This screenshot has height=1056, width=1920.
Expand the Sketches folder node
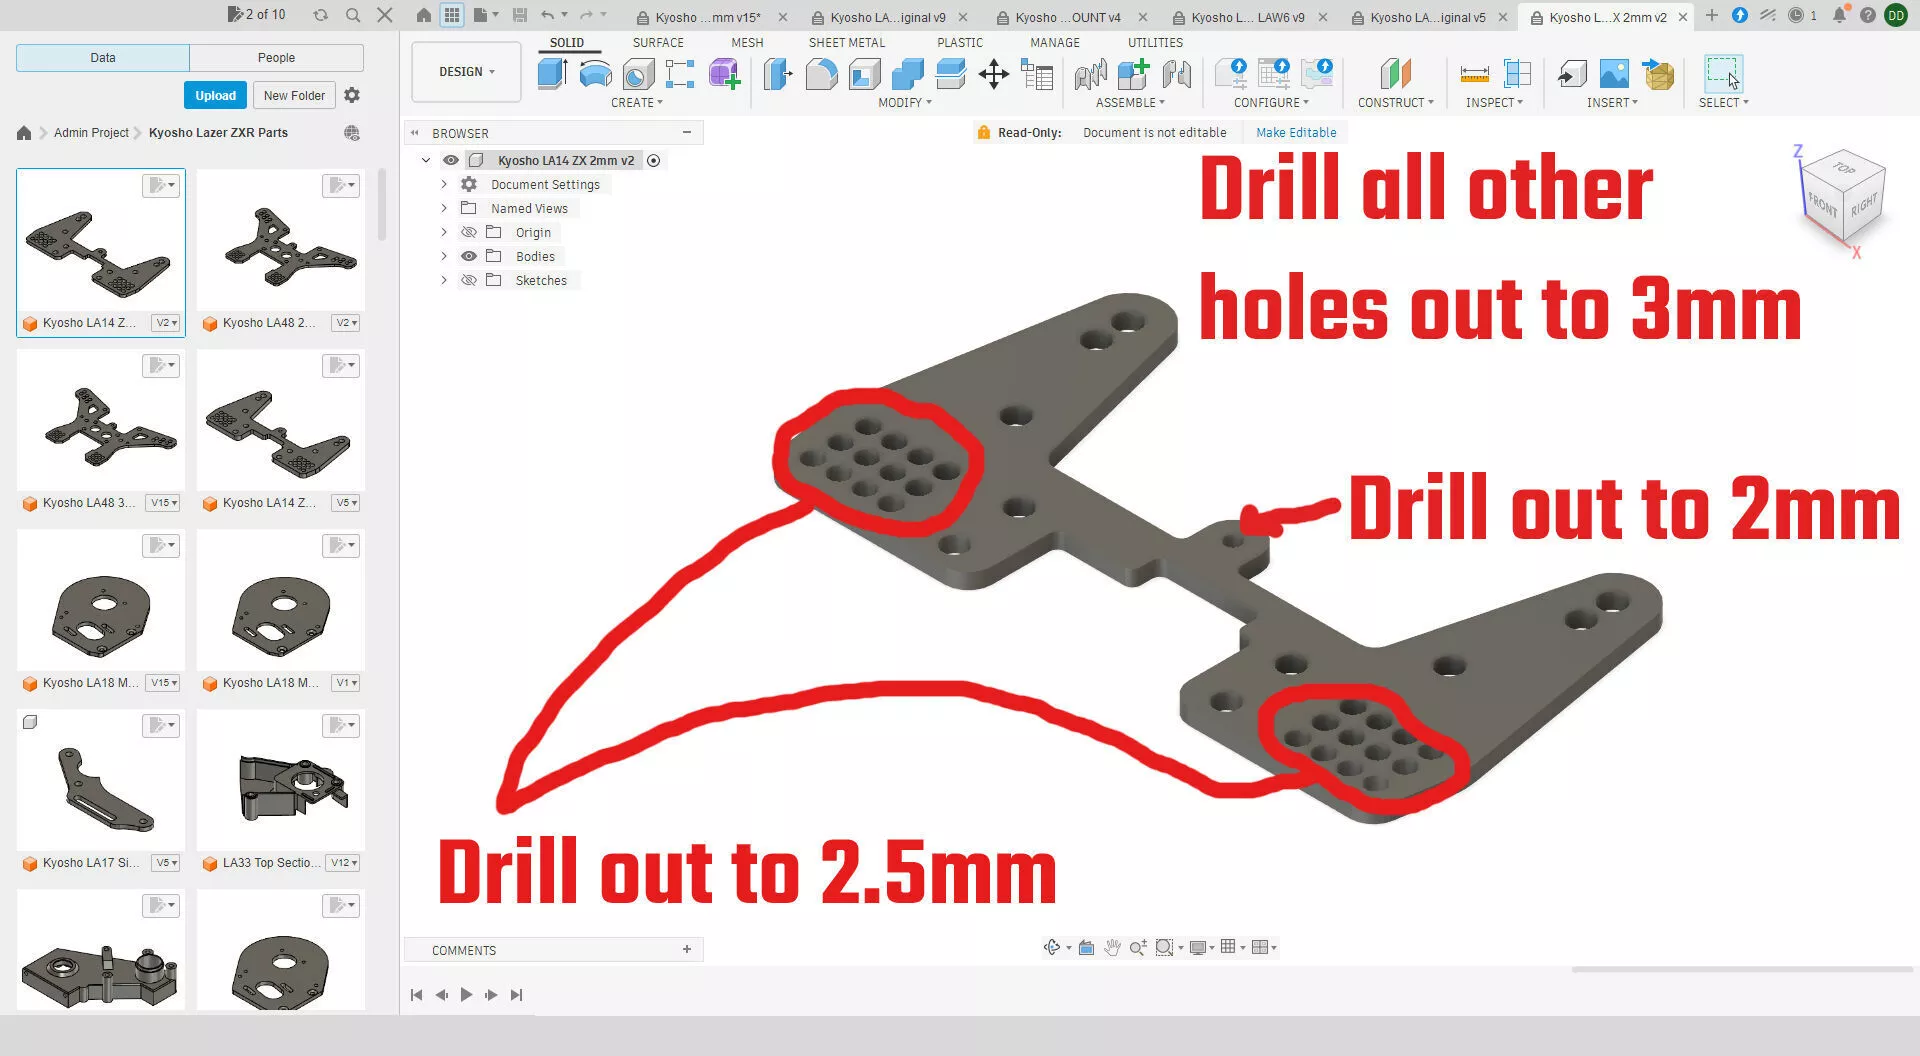444,280
